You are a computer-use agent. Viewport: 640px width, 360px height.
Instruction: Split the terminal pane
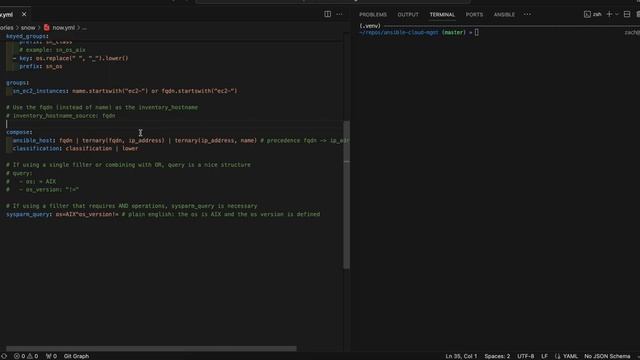(x=627, y=14)
